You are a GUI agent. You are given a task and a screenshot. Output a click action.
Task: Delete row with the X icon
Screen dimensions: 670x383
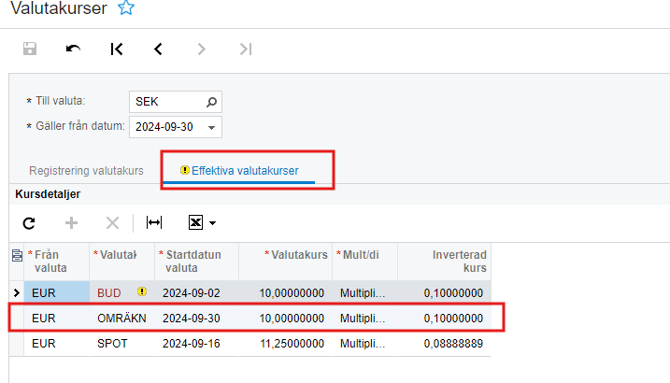112,223
